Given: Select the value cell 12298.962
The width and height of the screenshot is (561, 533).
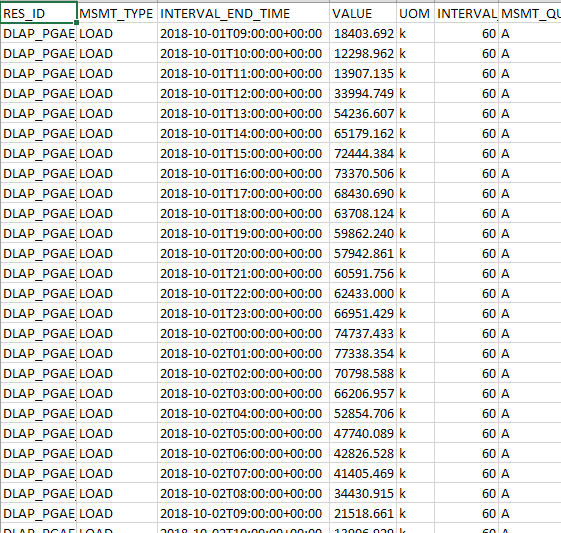Looking at the screenshot, I should (363, 54).
